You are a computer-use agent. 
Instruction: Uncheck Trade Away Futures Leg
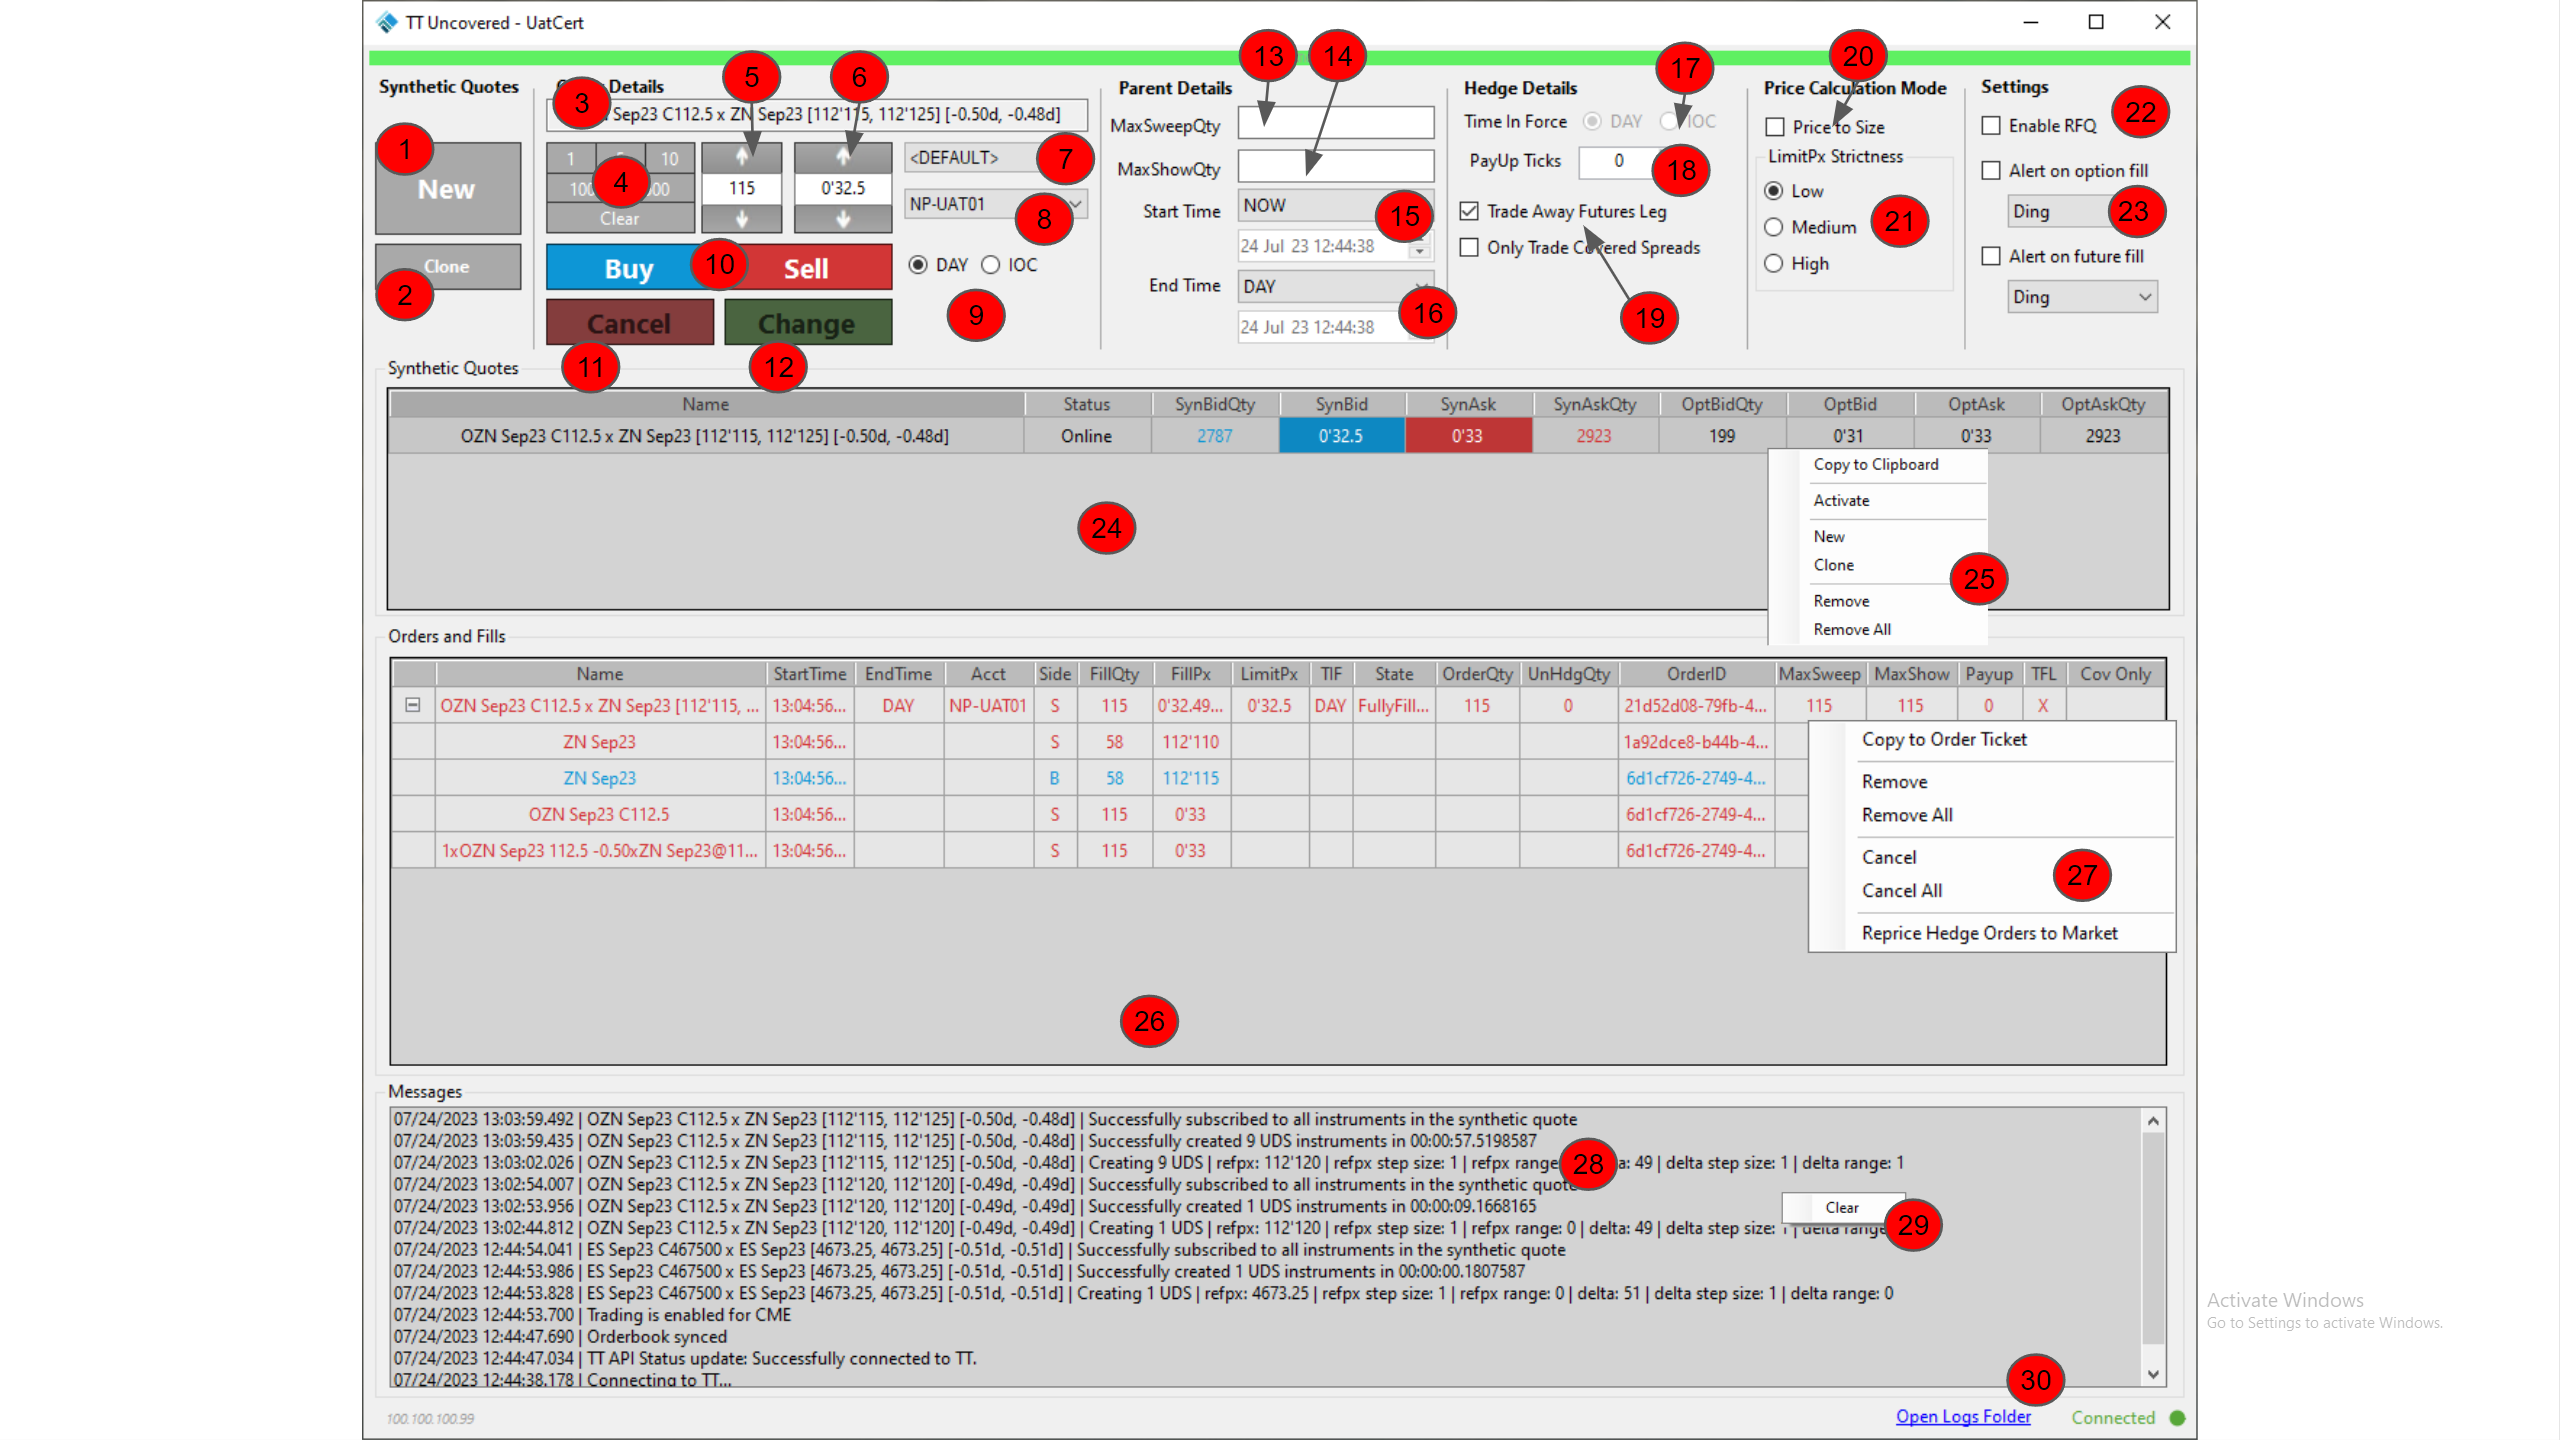click(x=1469, y=211)
